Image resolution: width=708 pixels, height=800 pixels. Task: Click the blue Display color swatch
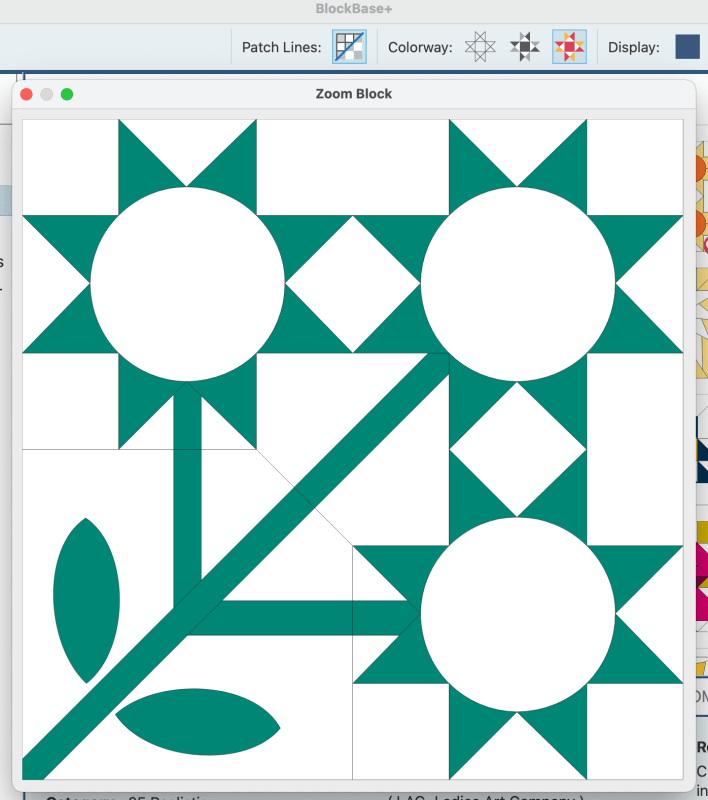pos(687,47)
